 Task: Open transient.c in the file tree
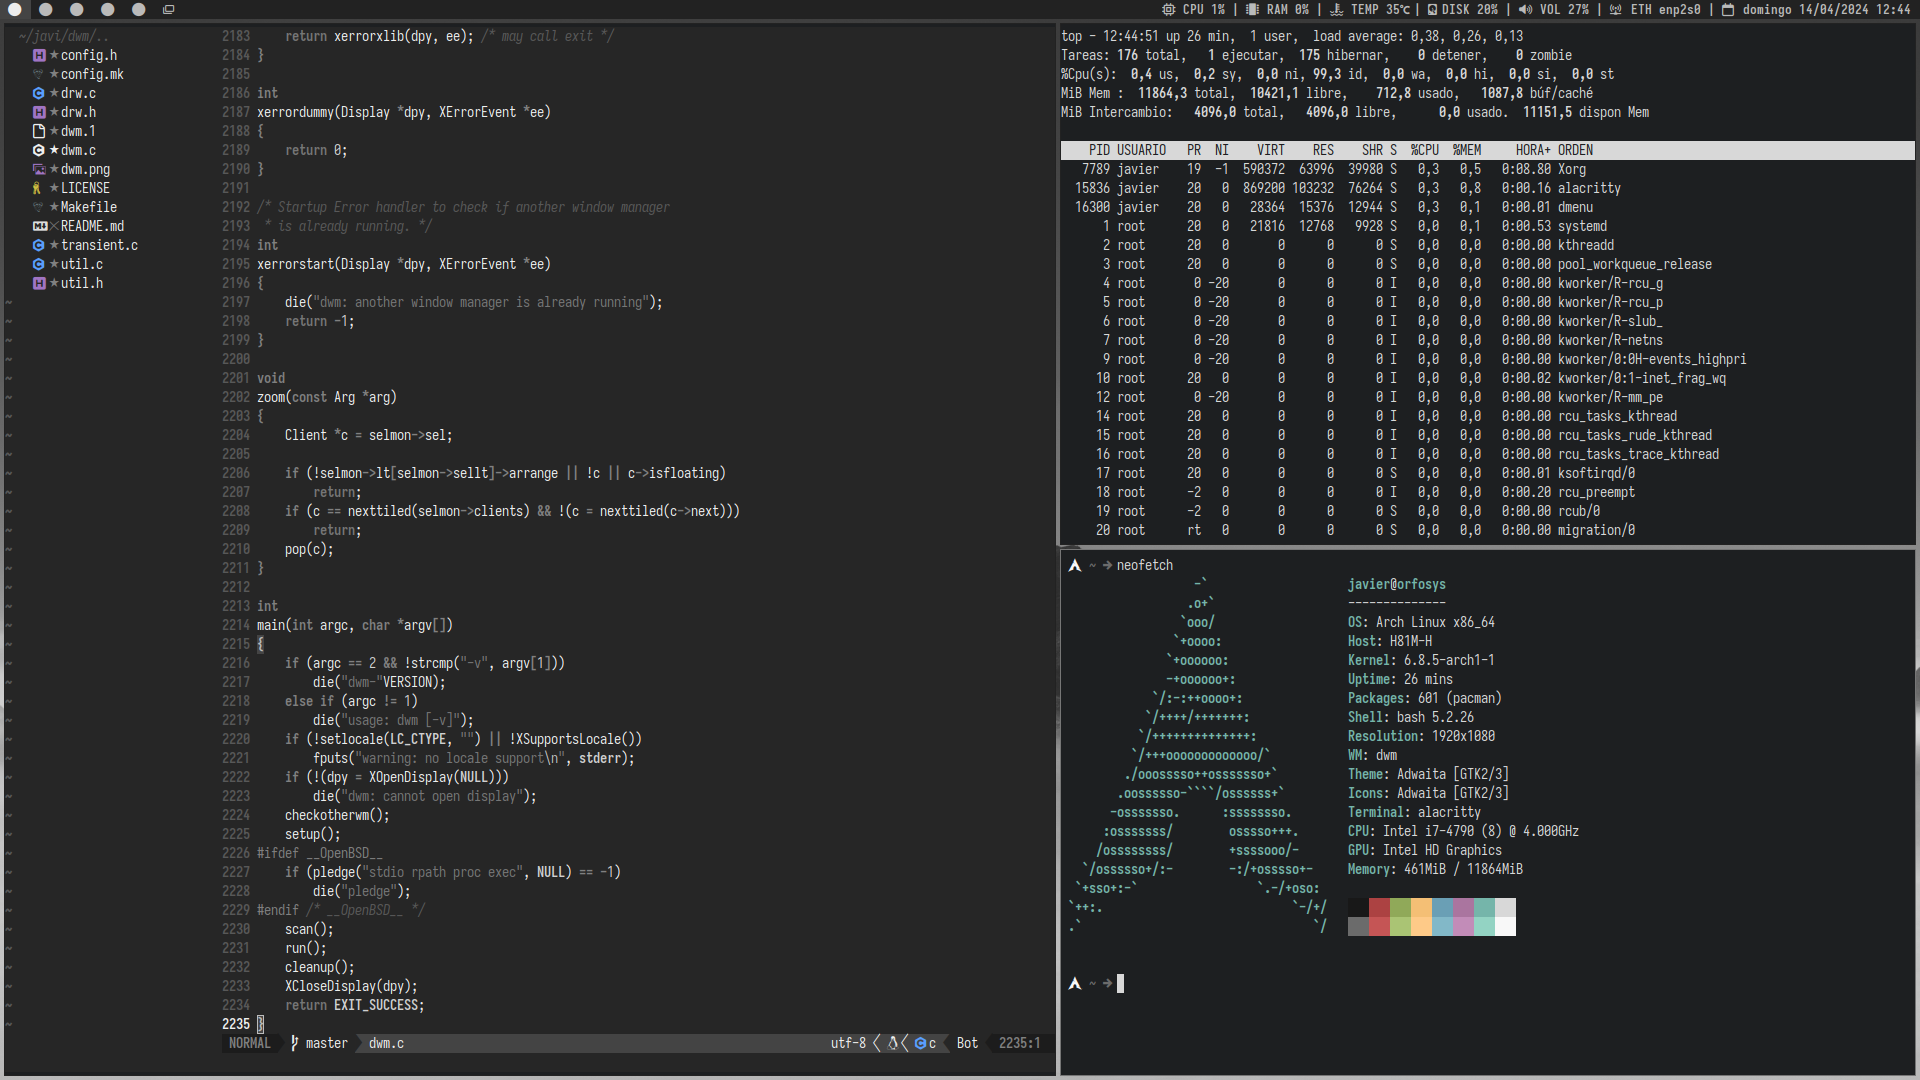[x=99, y=245]
